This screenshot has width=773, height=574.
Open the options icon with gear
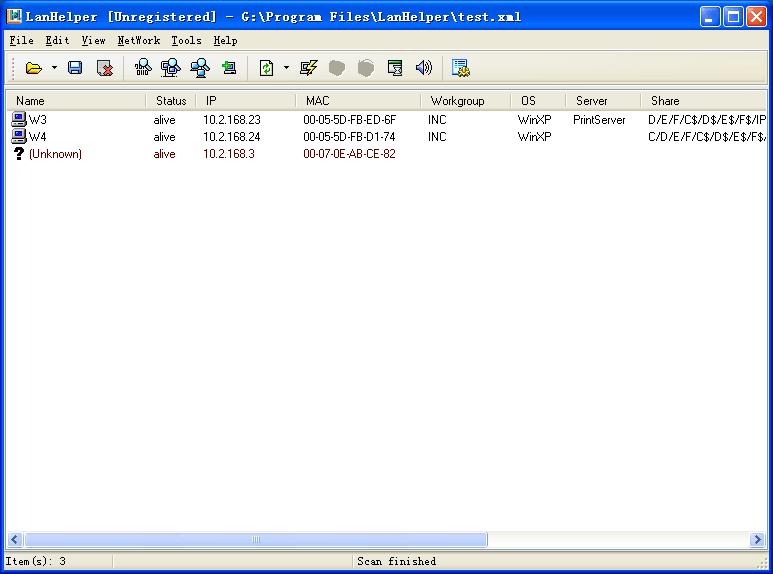tap(460, 68)
